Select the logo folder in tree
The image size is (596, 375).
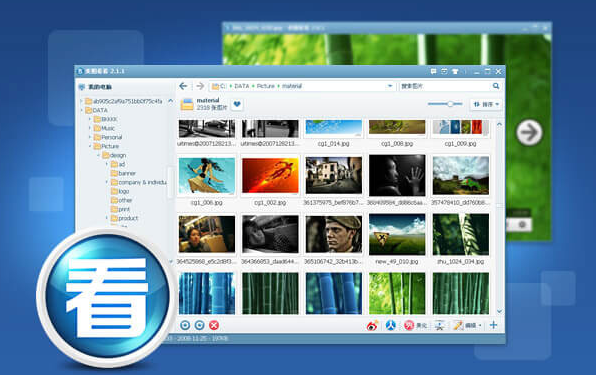tap(120, 191)
